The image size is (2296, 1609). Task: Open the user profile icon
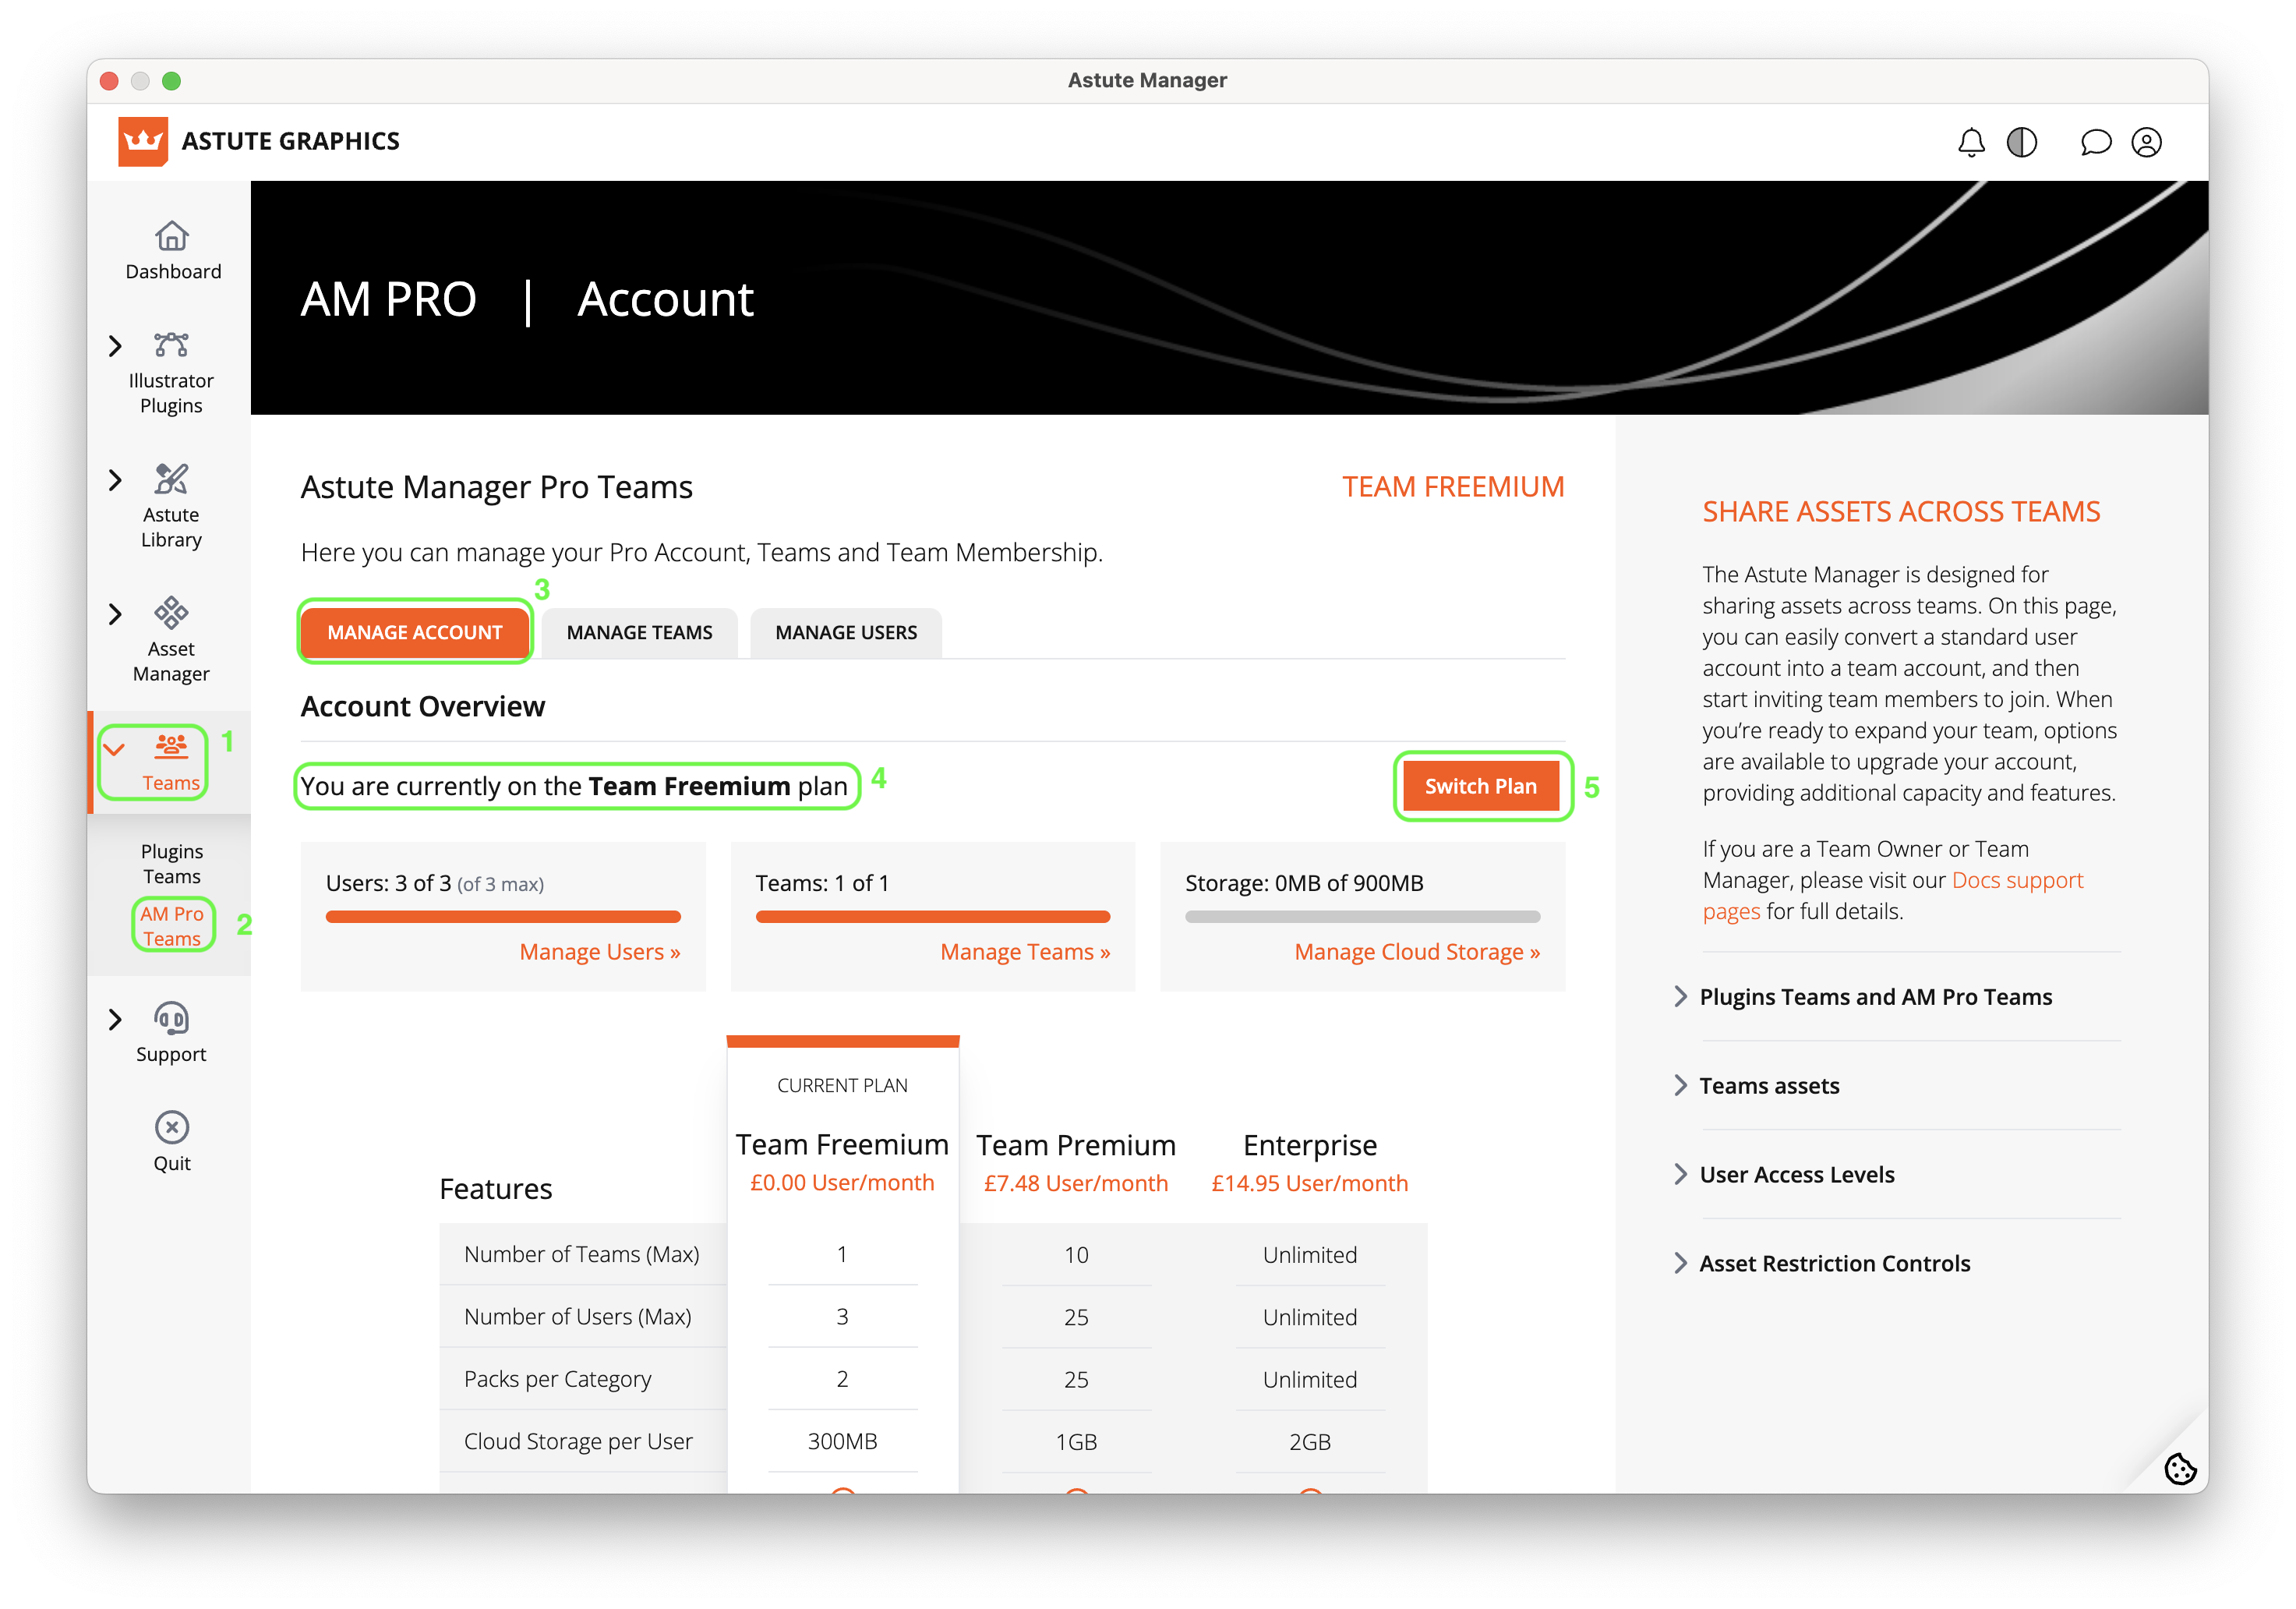[2146, 142]
